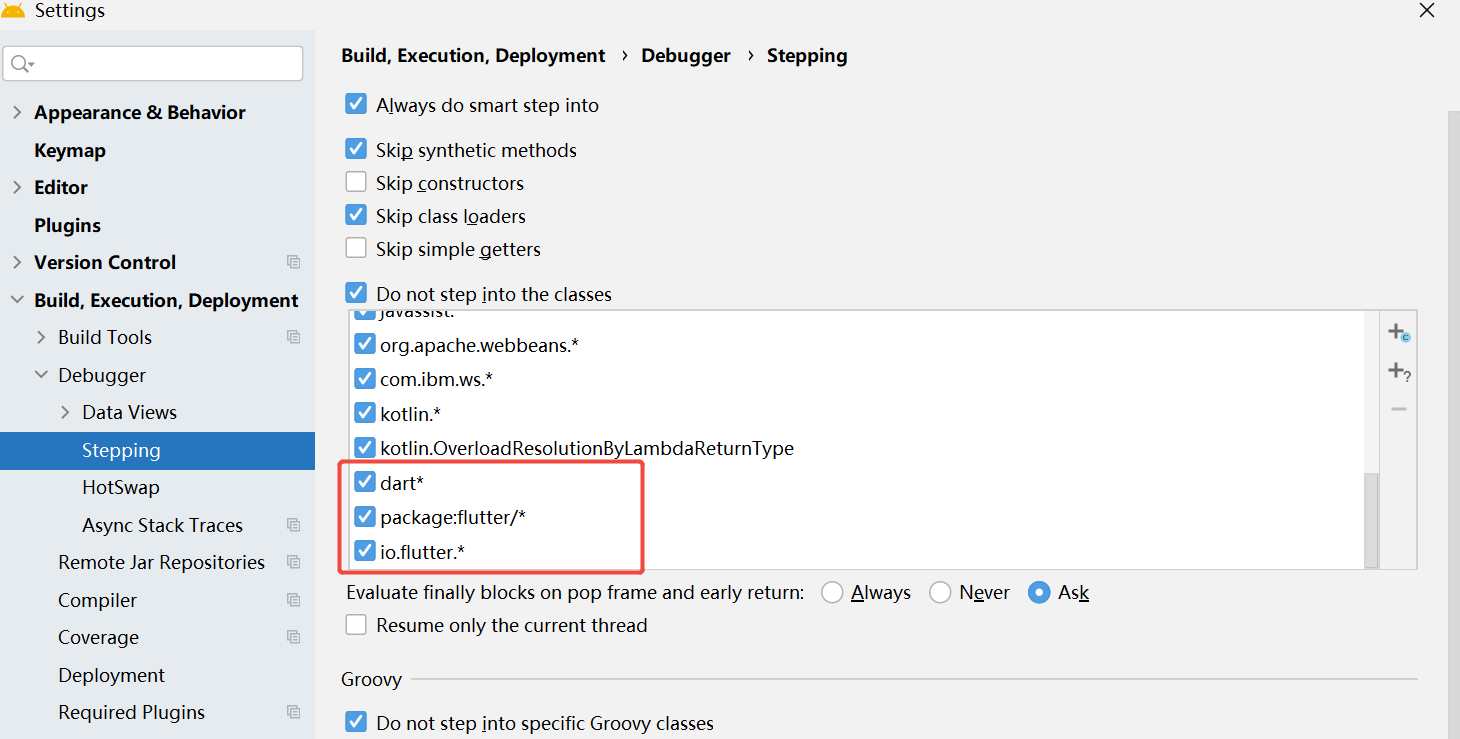
Task: Select the Always radio button
Action: 832,592
